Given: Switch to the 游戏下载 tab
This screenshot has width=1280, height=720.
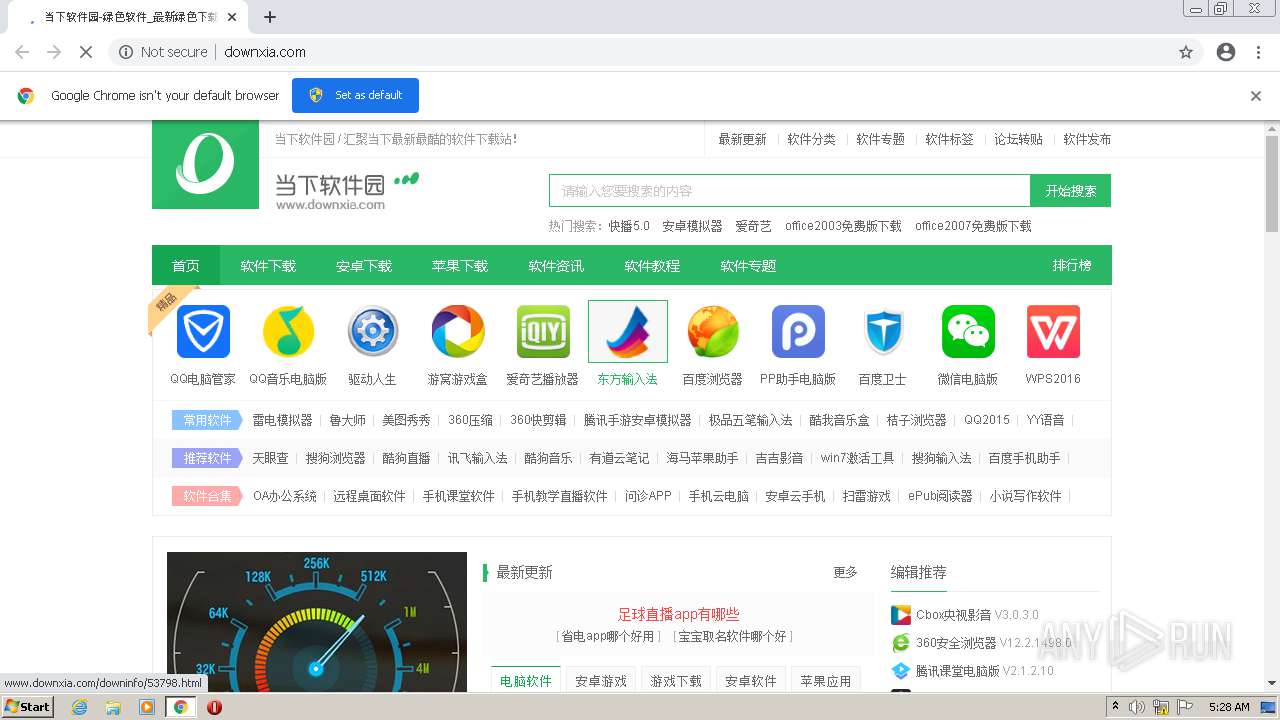Looking at the screenshot, I should tap(676, 680).
